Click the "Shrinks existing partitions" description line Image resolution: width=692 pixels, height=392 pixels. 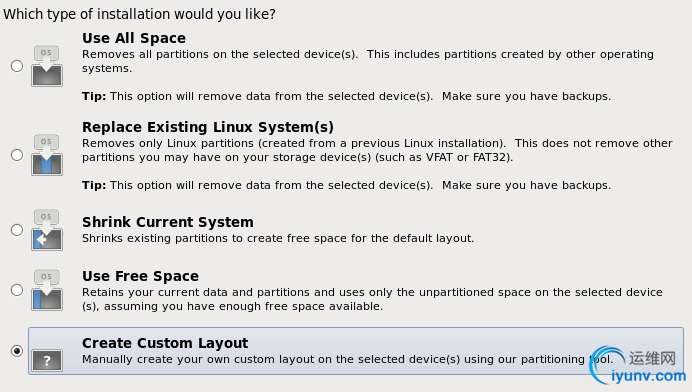pyautogui.click(x=278, y=238)
